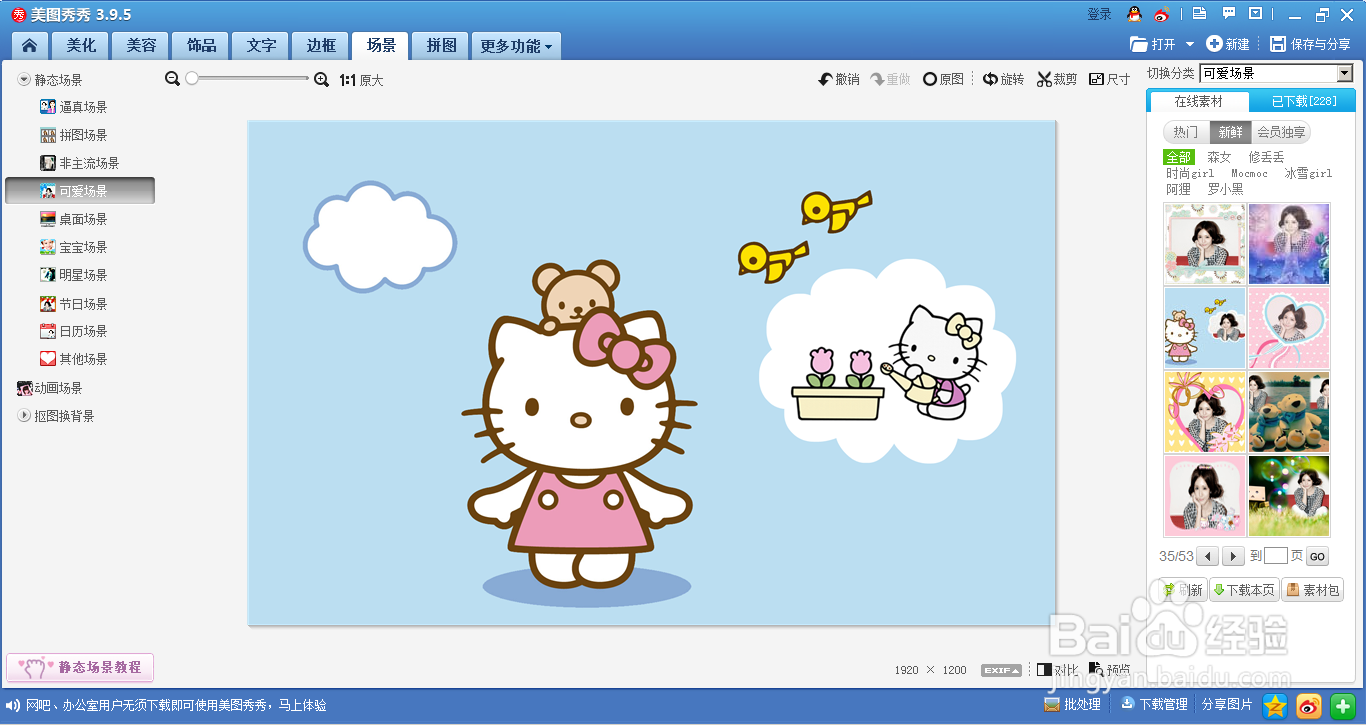1366x725 pixels.
Task: Open 静态场景教程 tutorial button
Action: pos(80,667)
